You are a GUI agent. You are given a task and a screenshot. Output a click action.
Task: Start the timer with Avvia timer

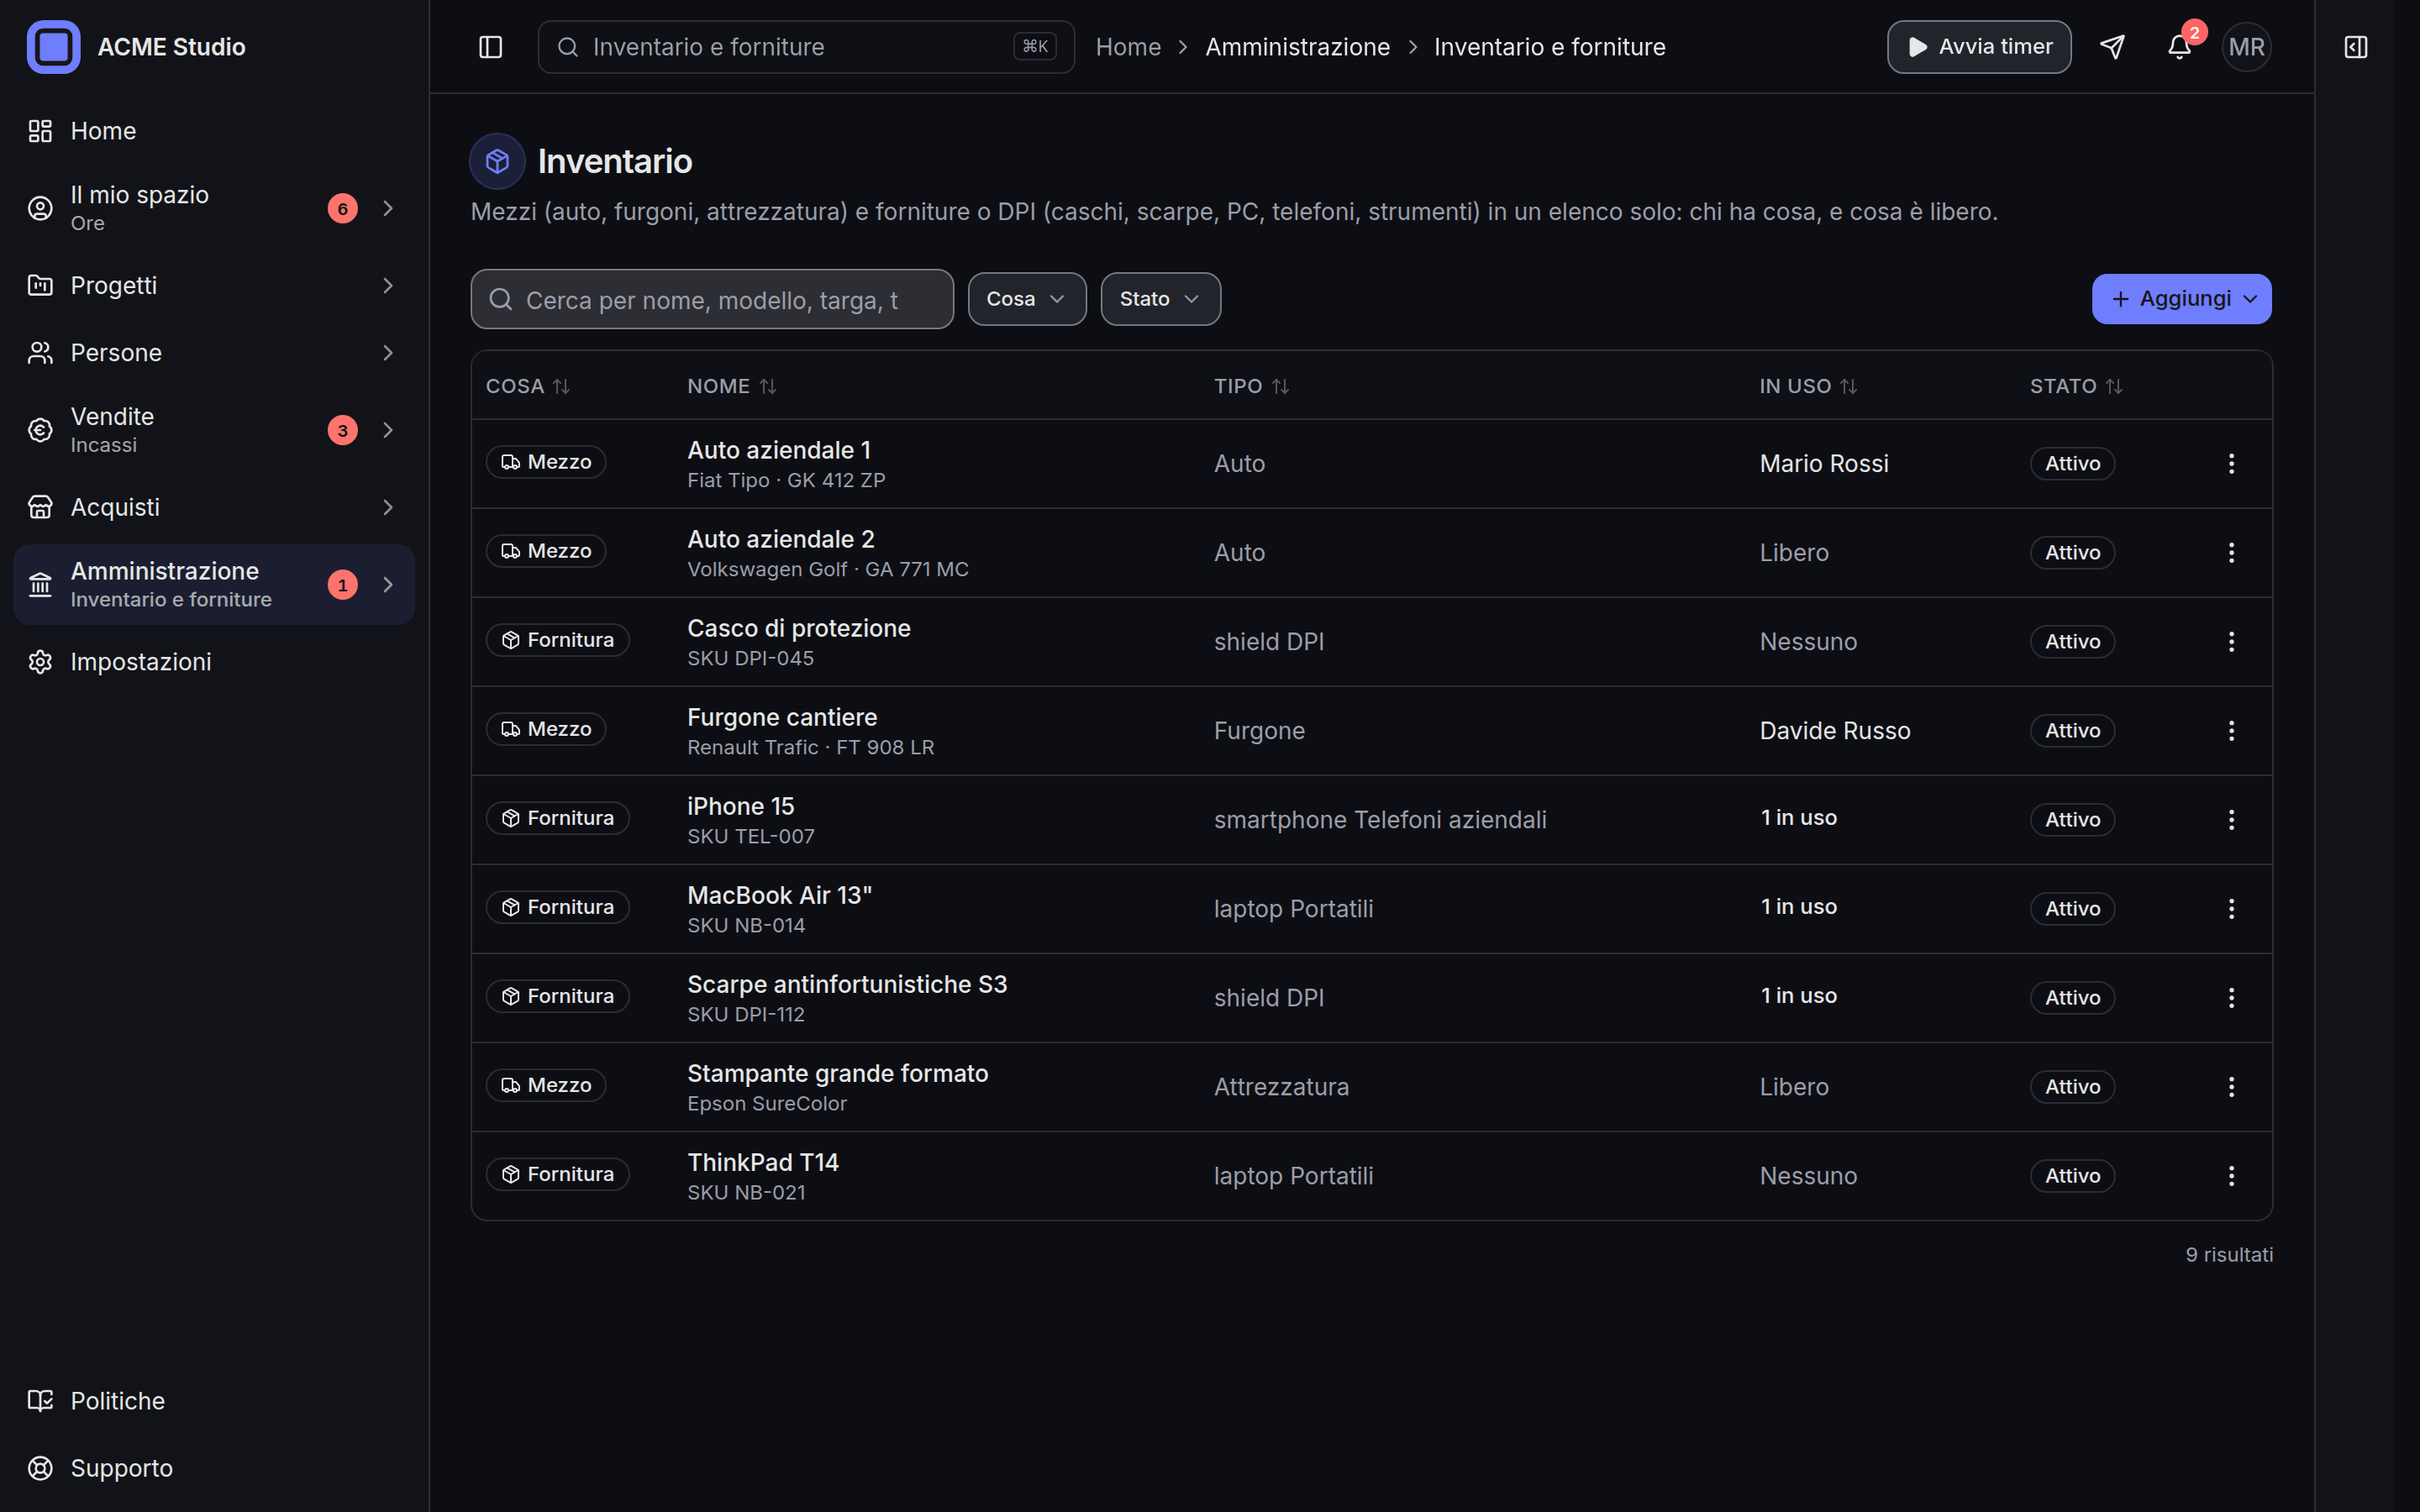[1978, 47]
